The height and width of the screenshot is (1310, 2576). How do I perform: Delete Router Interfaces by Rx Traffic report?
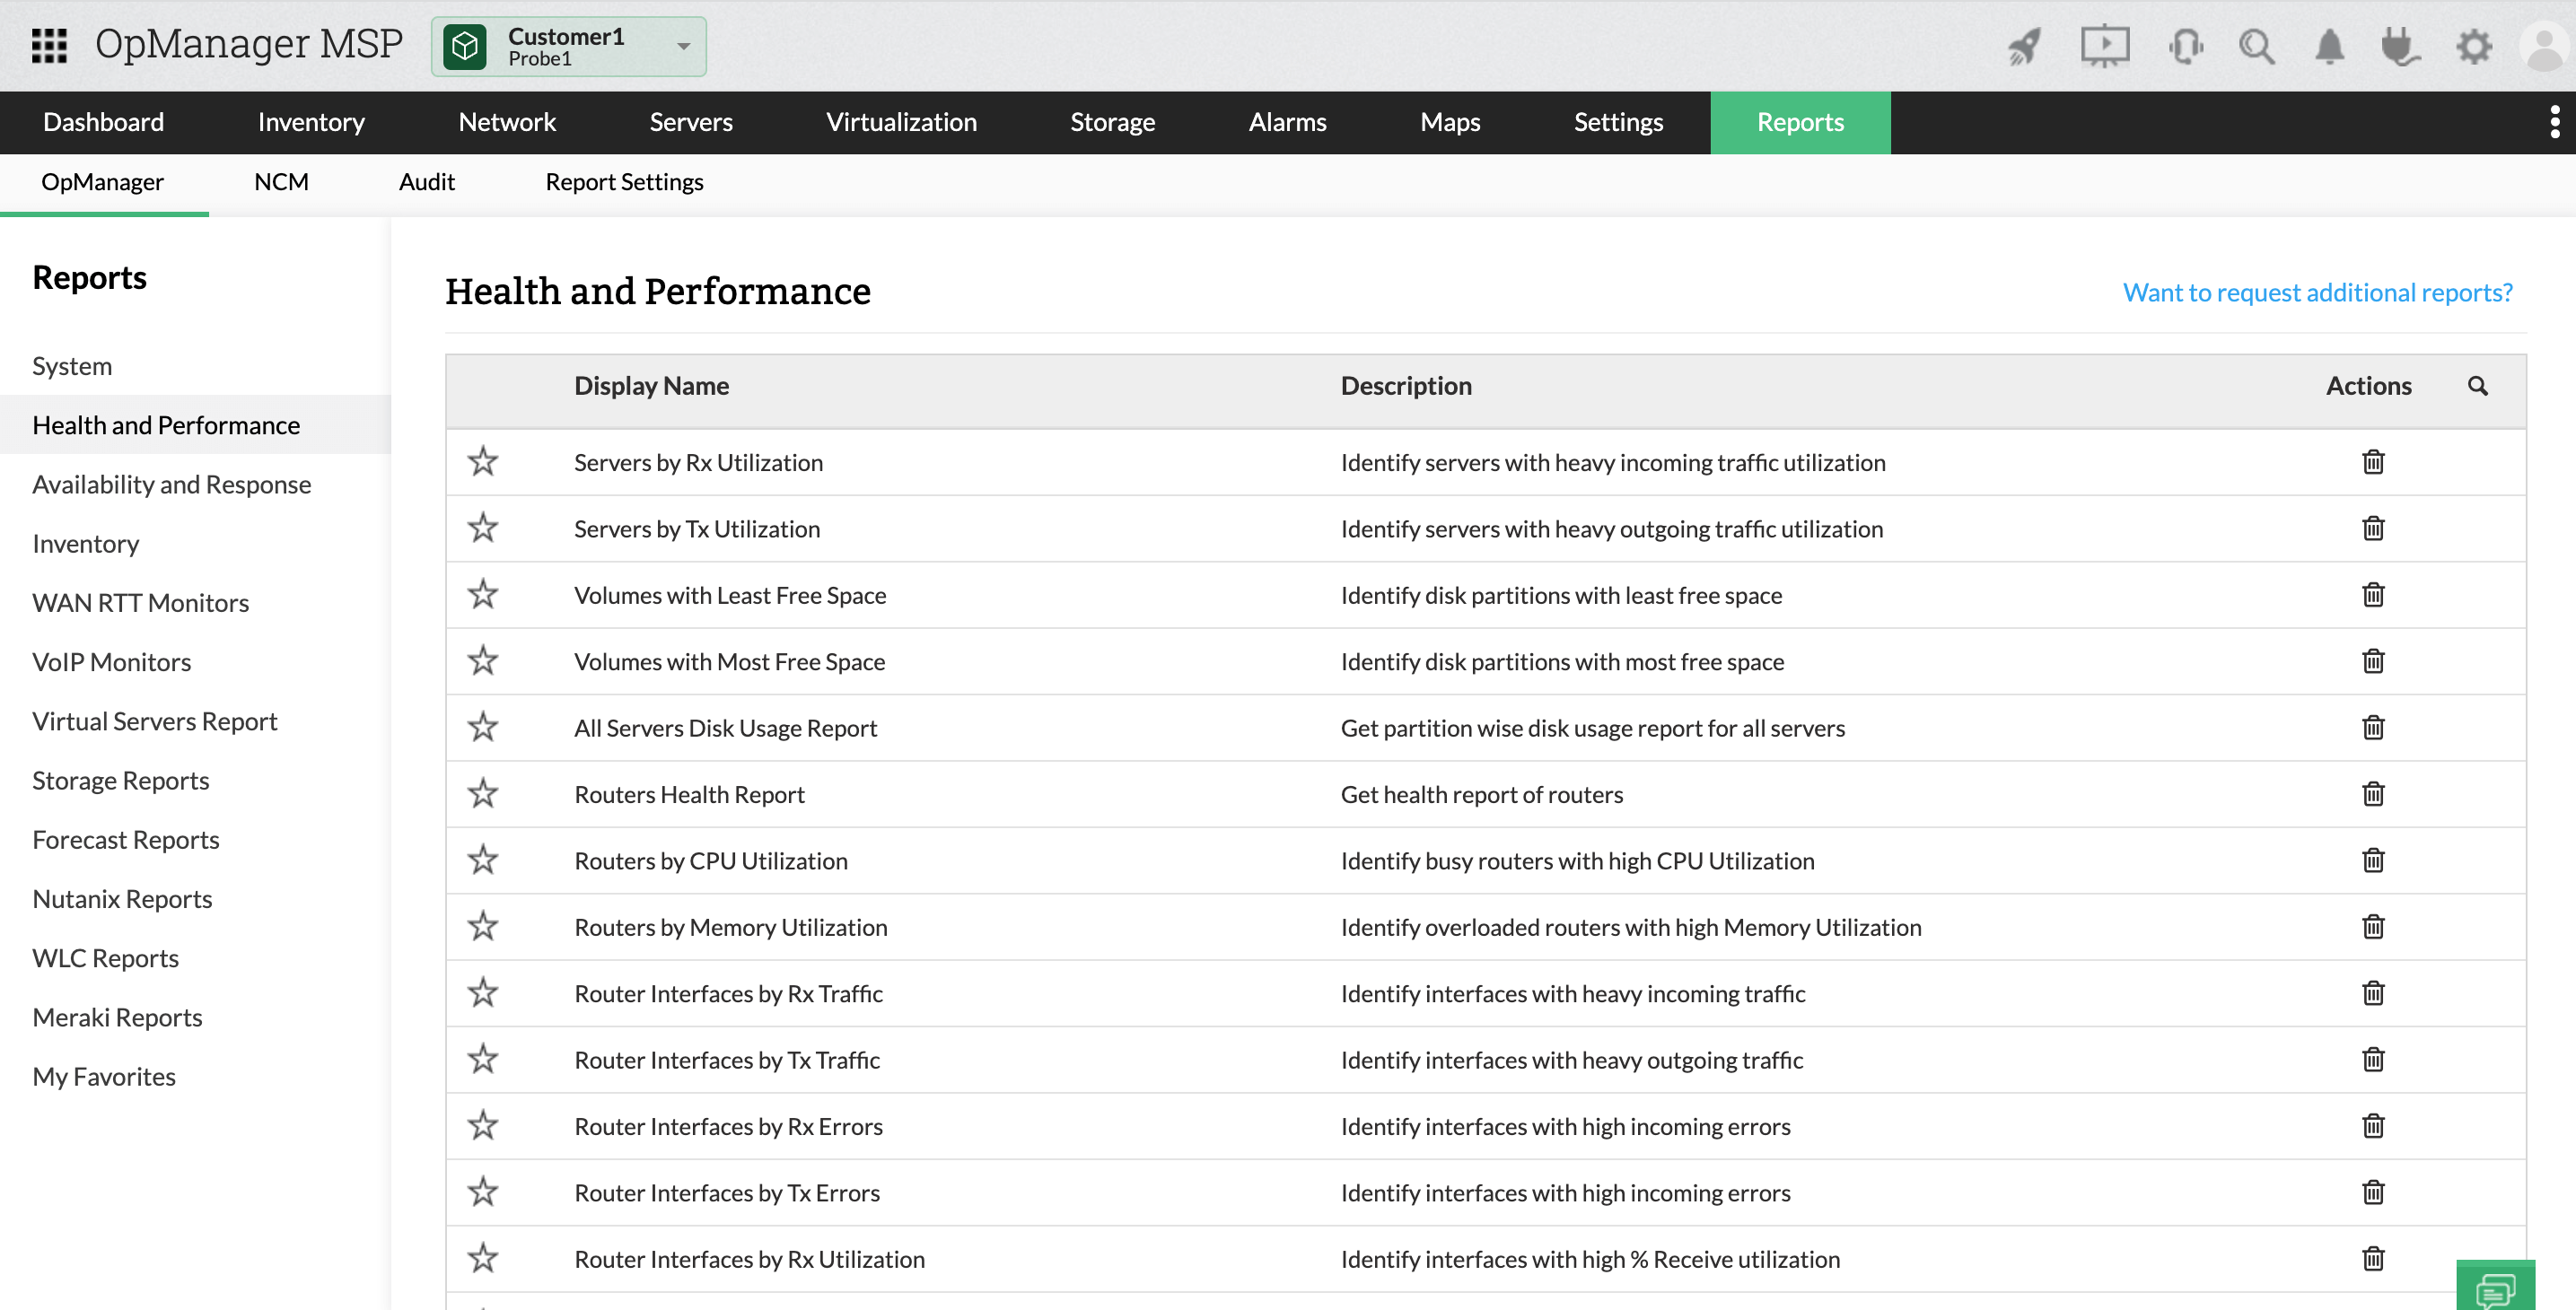(x=2373, y=993)
